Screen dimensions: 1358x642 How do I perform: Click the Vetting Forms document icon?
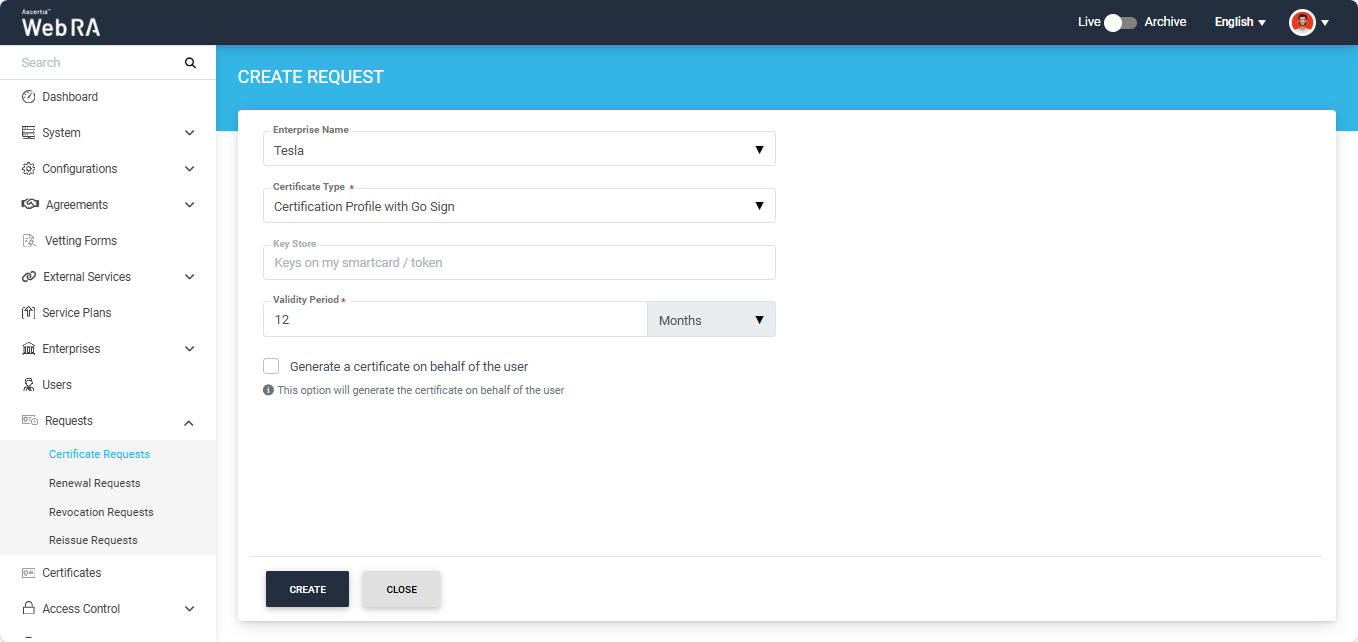29,241
